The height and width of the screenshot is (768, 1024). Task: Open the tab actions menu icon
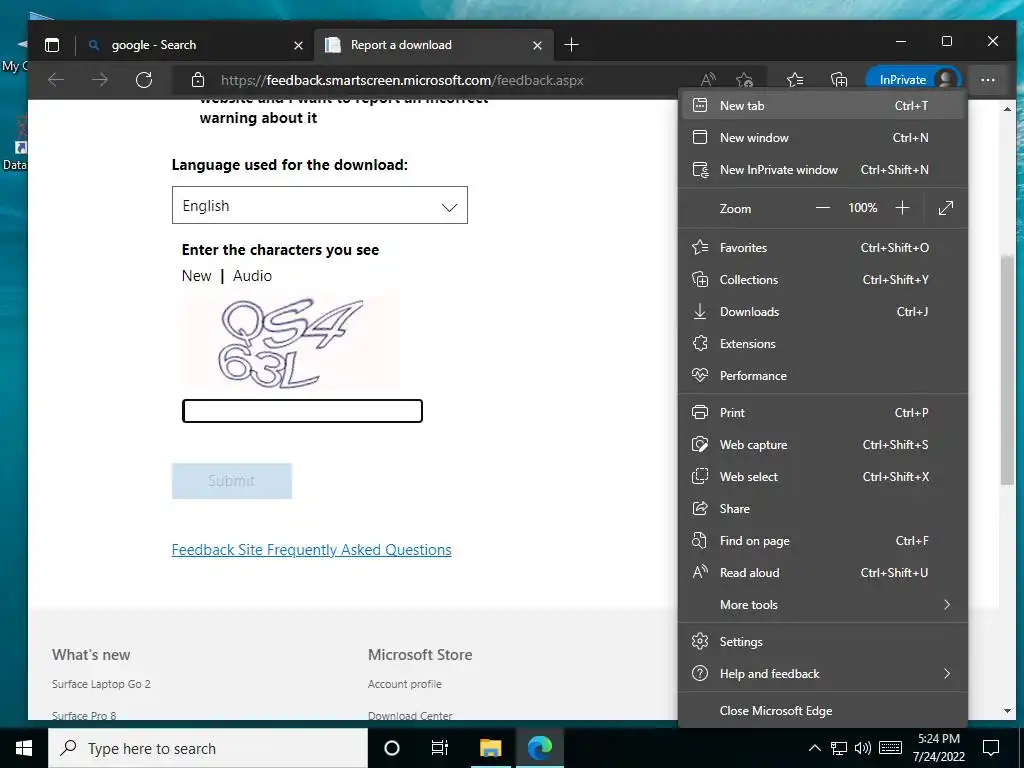click(x=52, y=45)
